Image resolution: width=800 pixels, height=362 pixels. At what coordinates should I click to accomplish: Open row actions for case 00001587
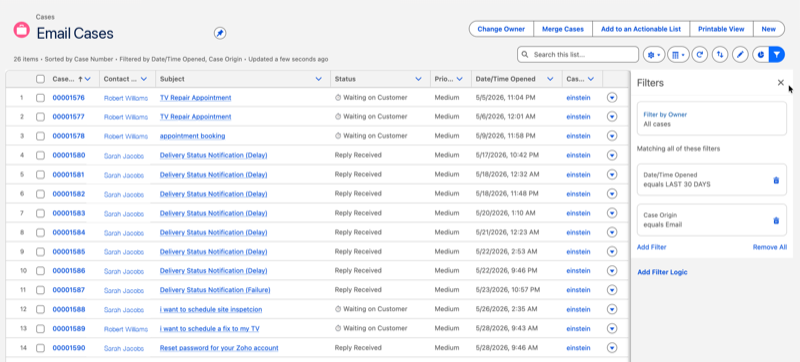tap(612, 290)
